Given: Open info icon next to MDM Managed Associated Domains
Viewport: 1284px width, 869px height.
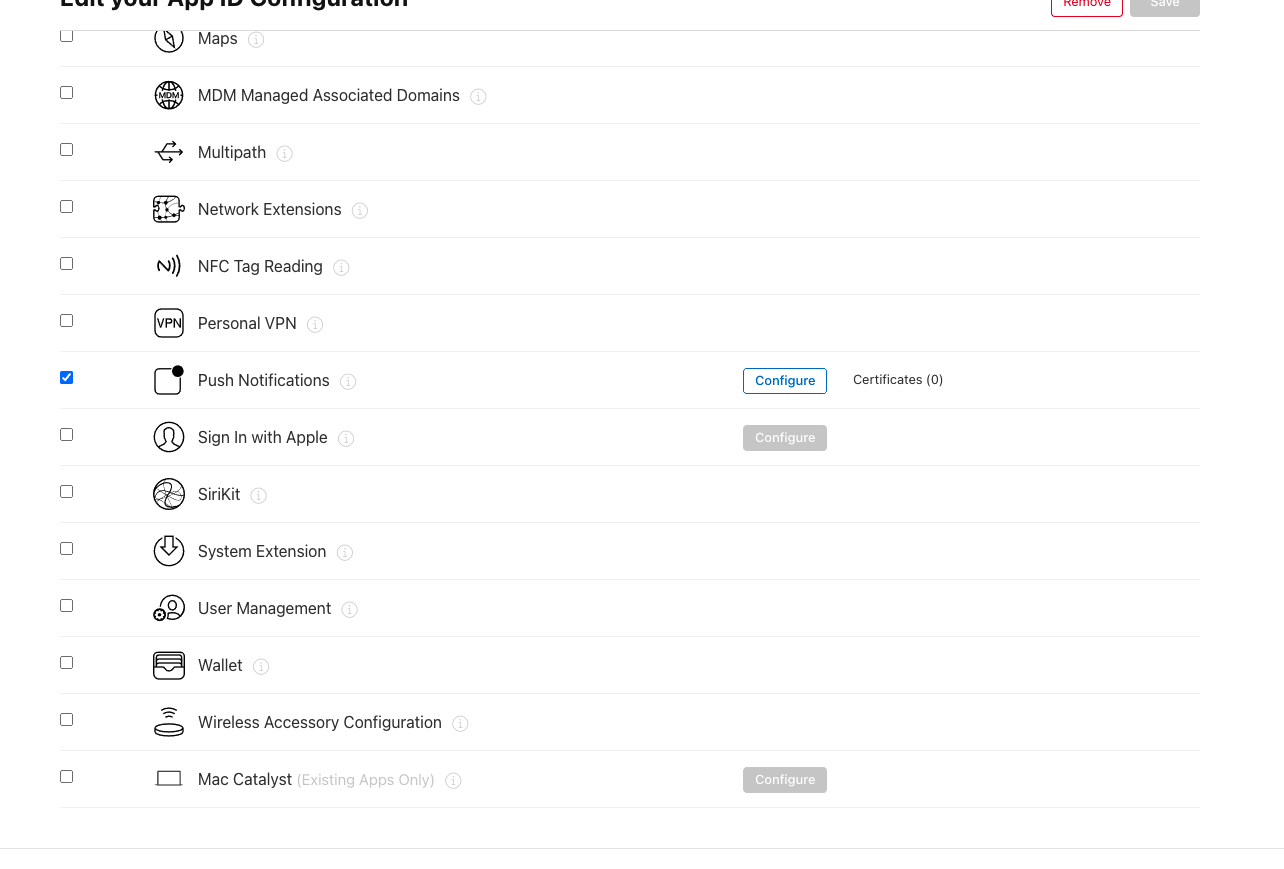Looking at the screenshot, I should pos(478,96).
